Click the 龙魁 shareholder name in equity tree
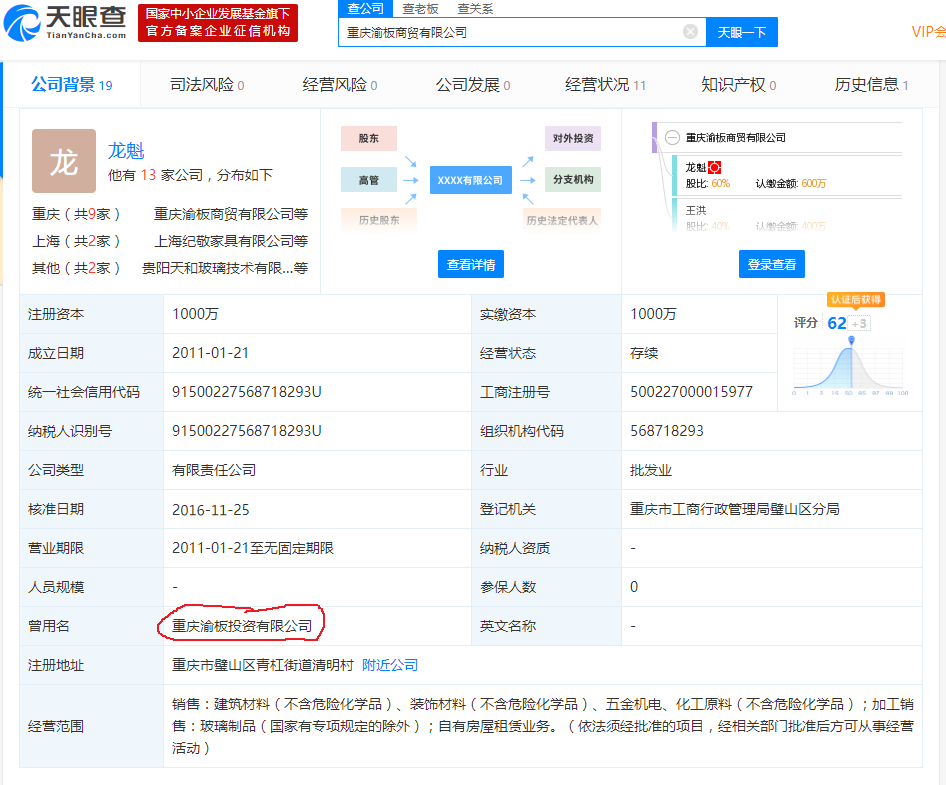This screenshot has height=785, width=946. point(696,167)
